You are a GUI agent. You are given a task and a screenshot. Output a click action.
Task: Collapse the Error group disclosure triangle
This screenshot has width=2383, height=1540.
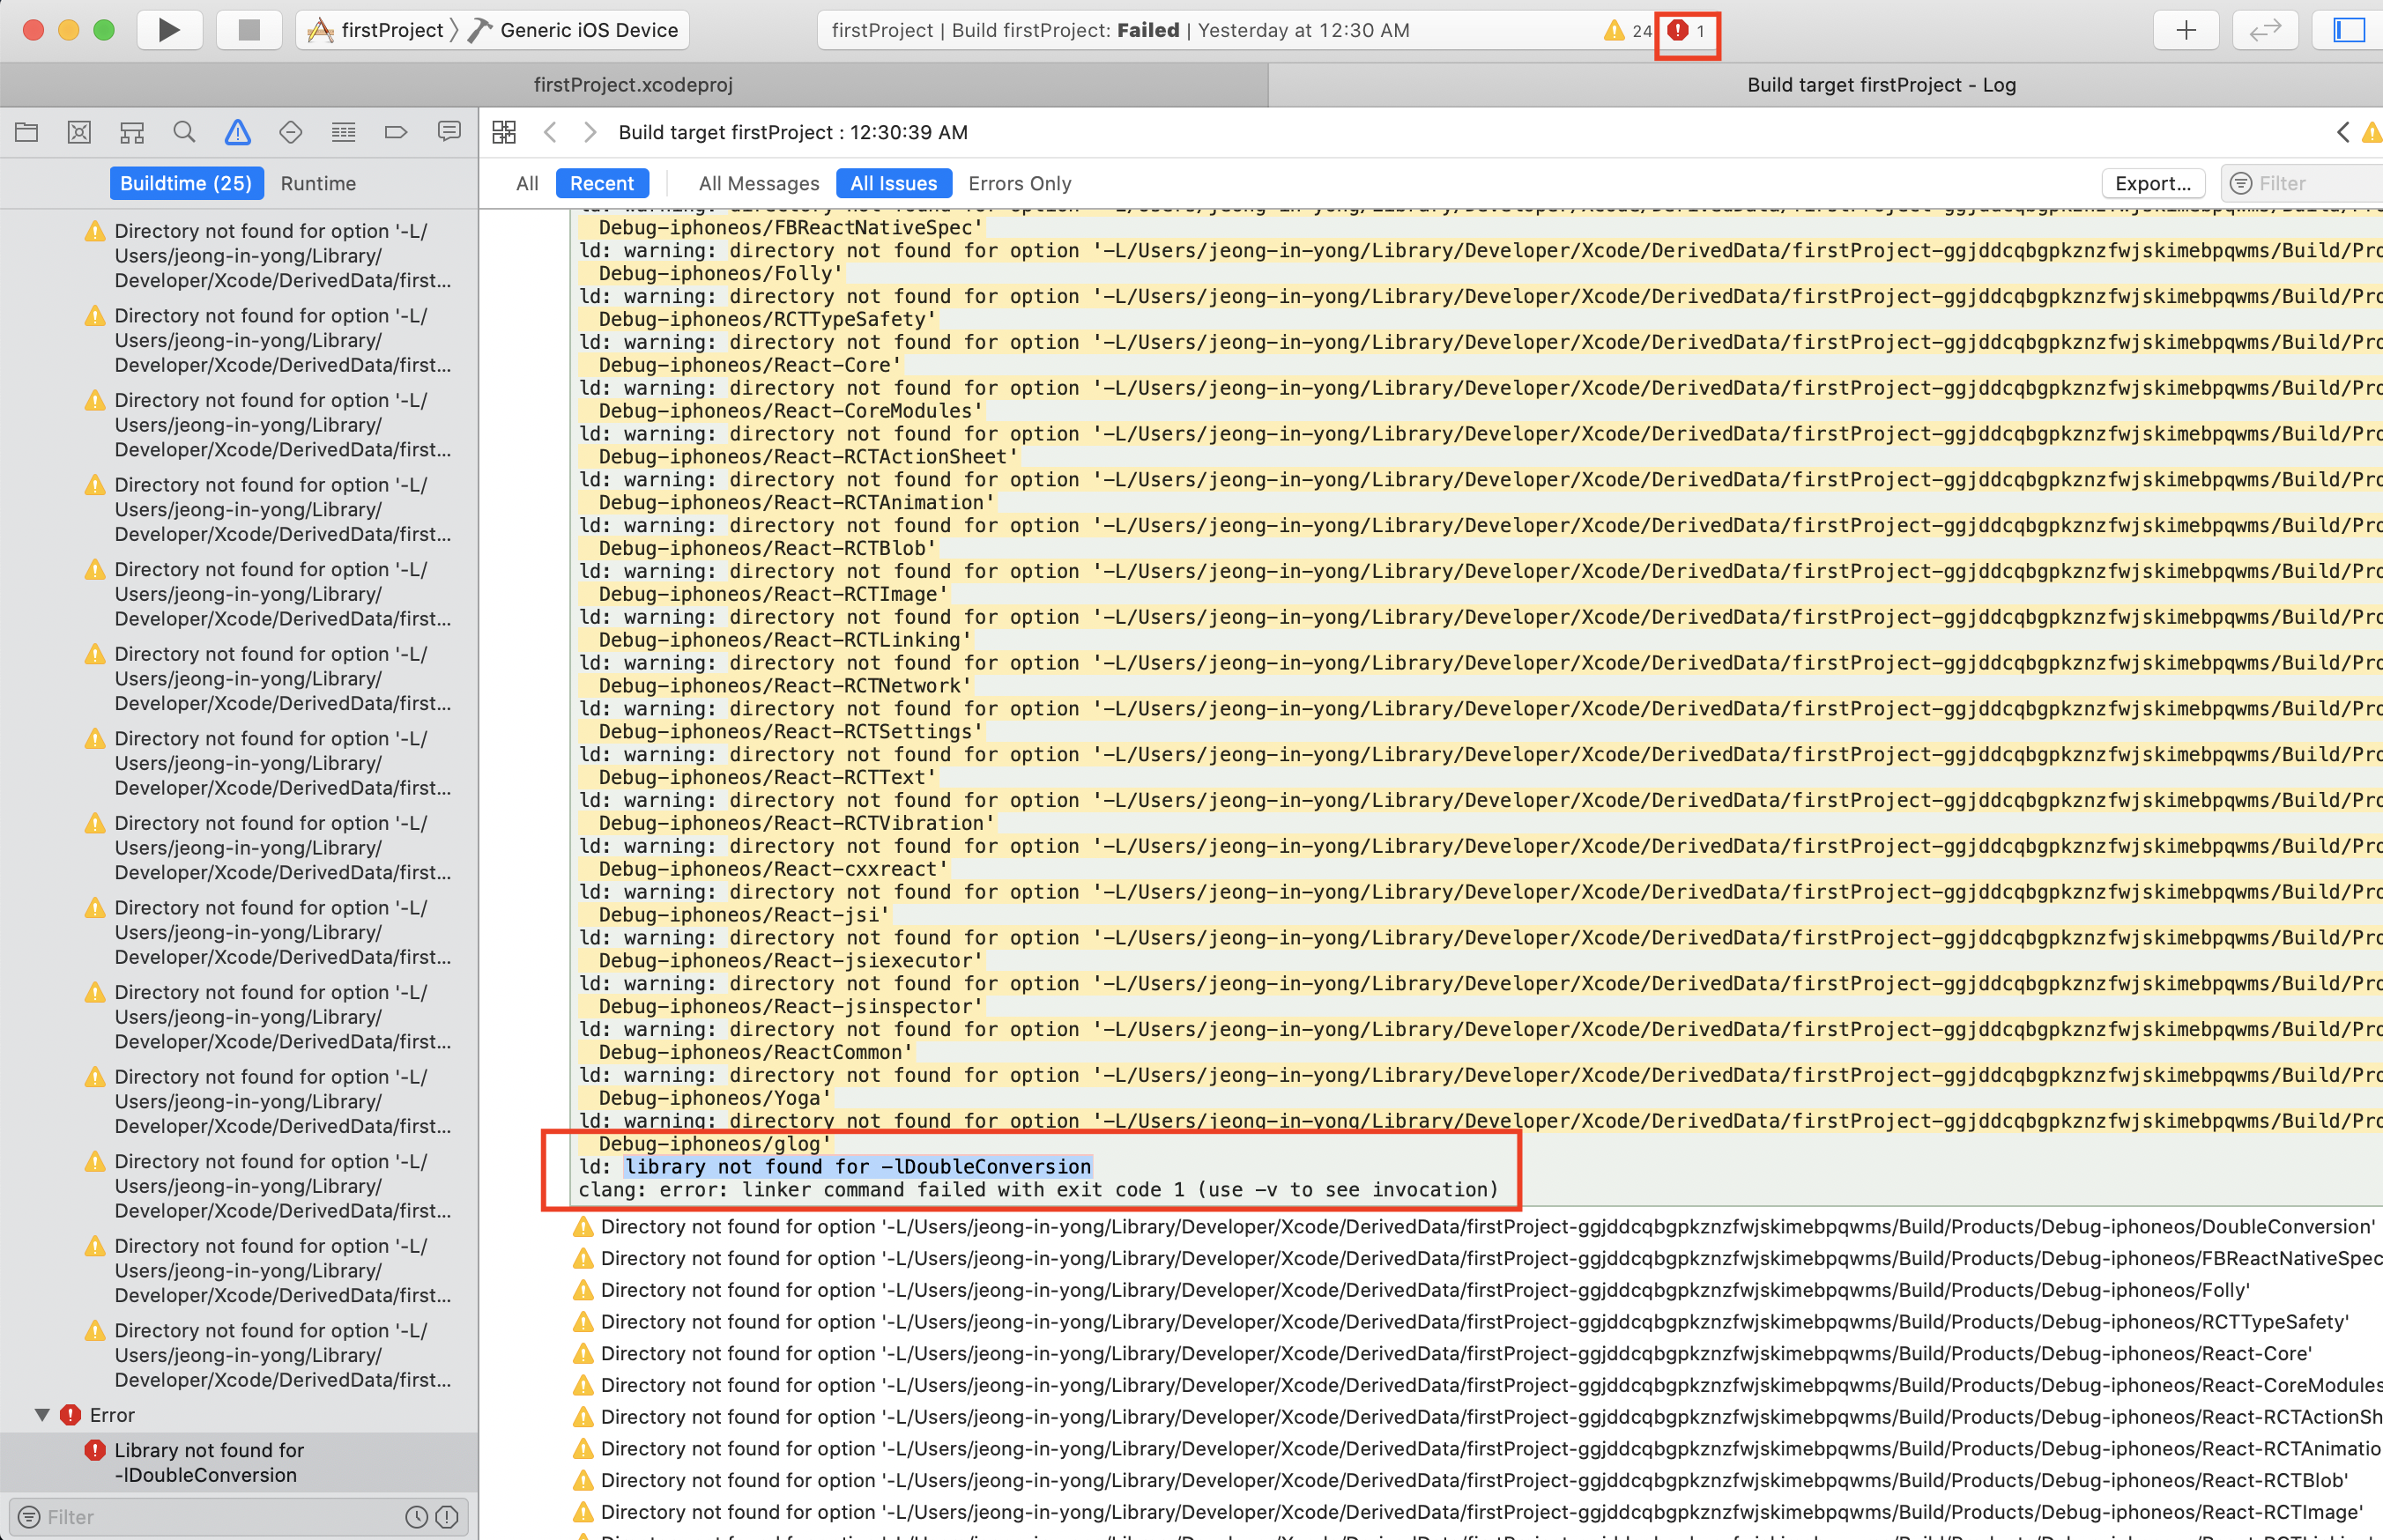coord(42,1415)
